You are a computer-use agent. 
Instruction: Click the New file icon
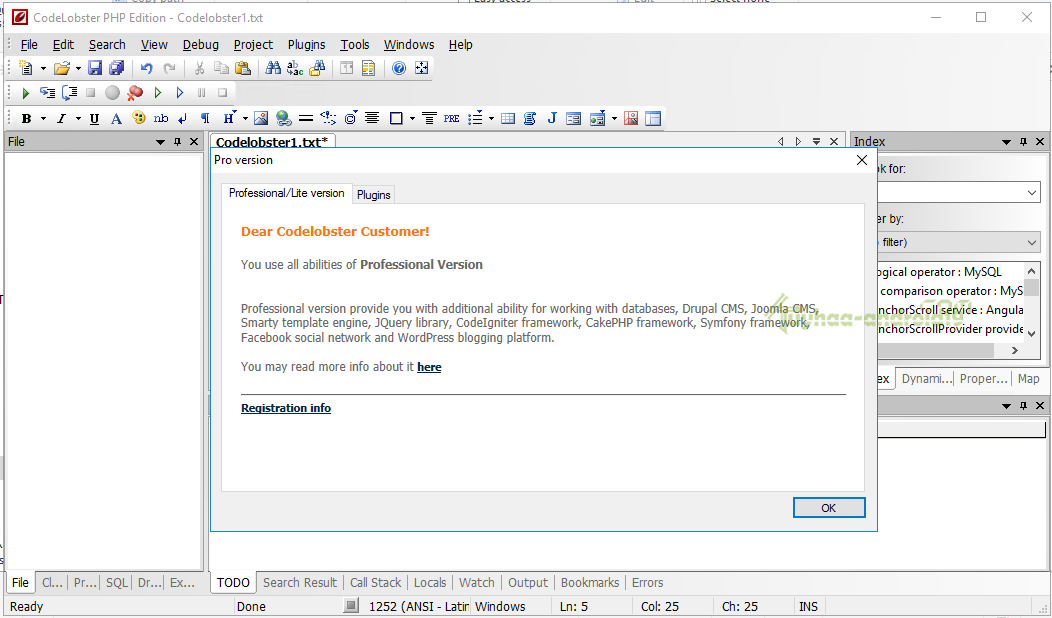(x=26, y=68)
